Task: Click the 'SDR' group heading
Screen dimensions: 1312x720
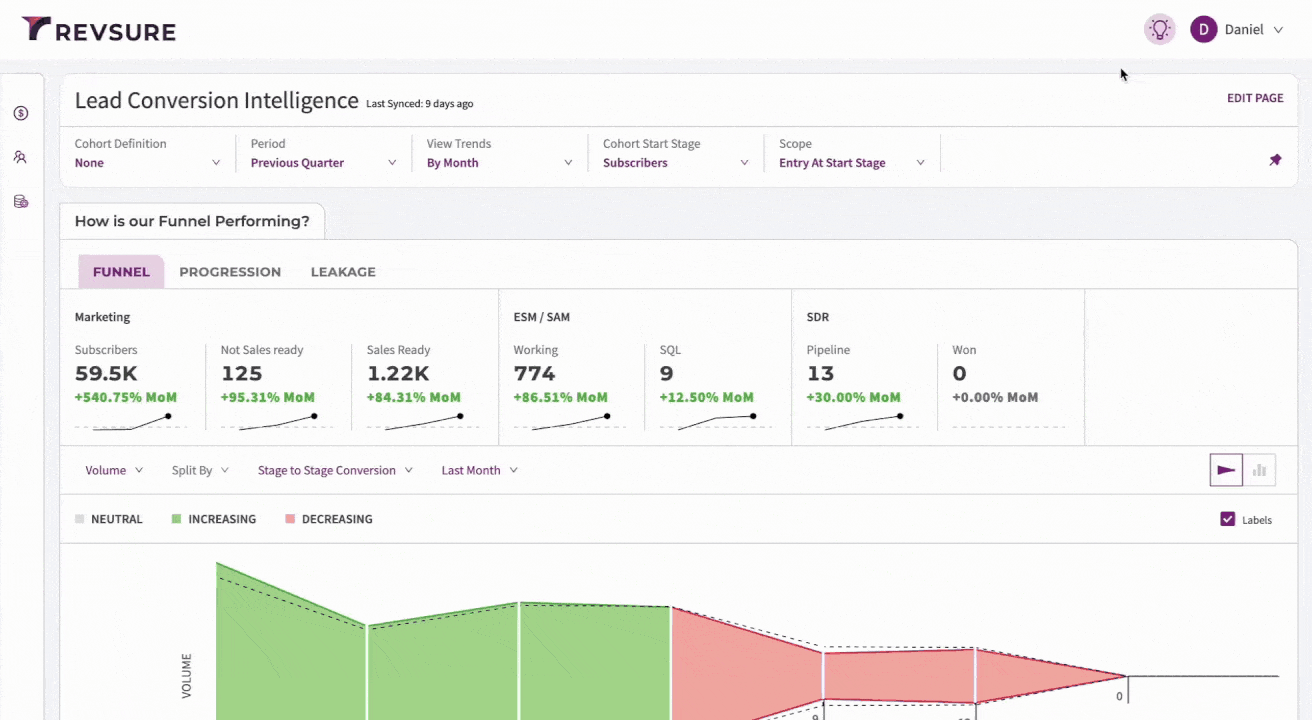Action: point(819,317)
